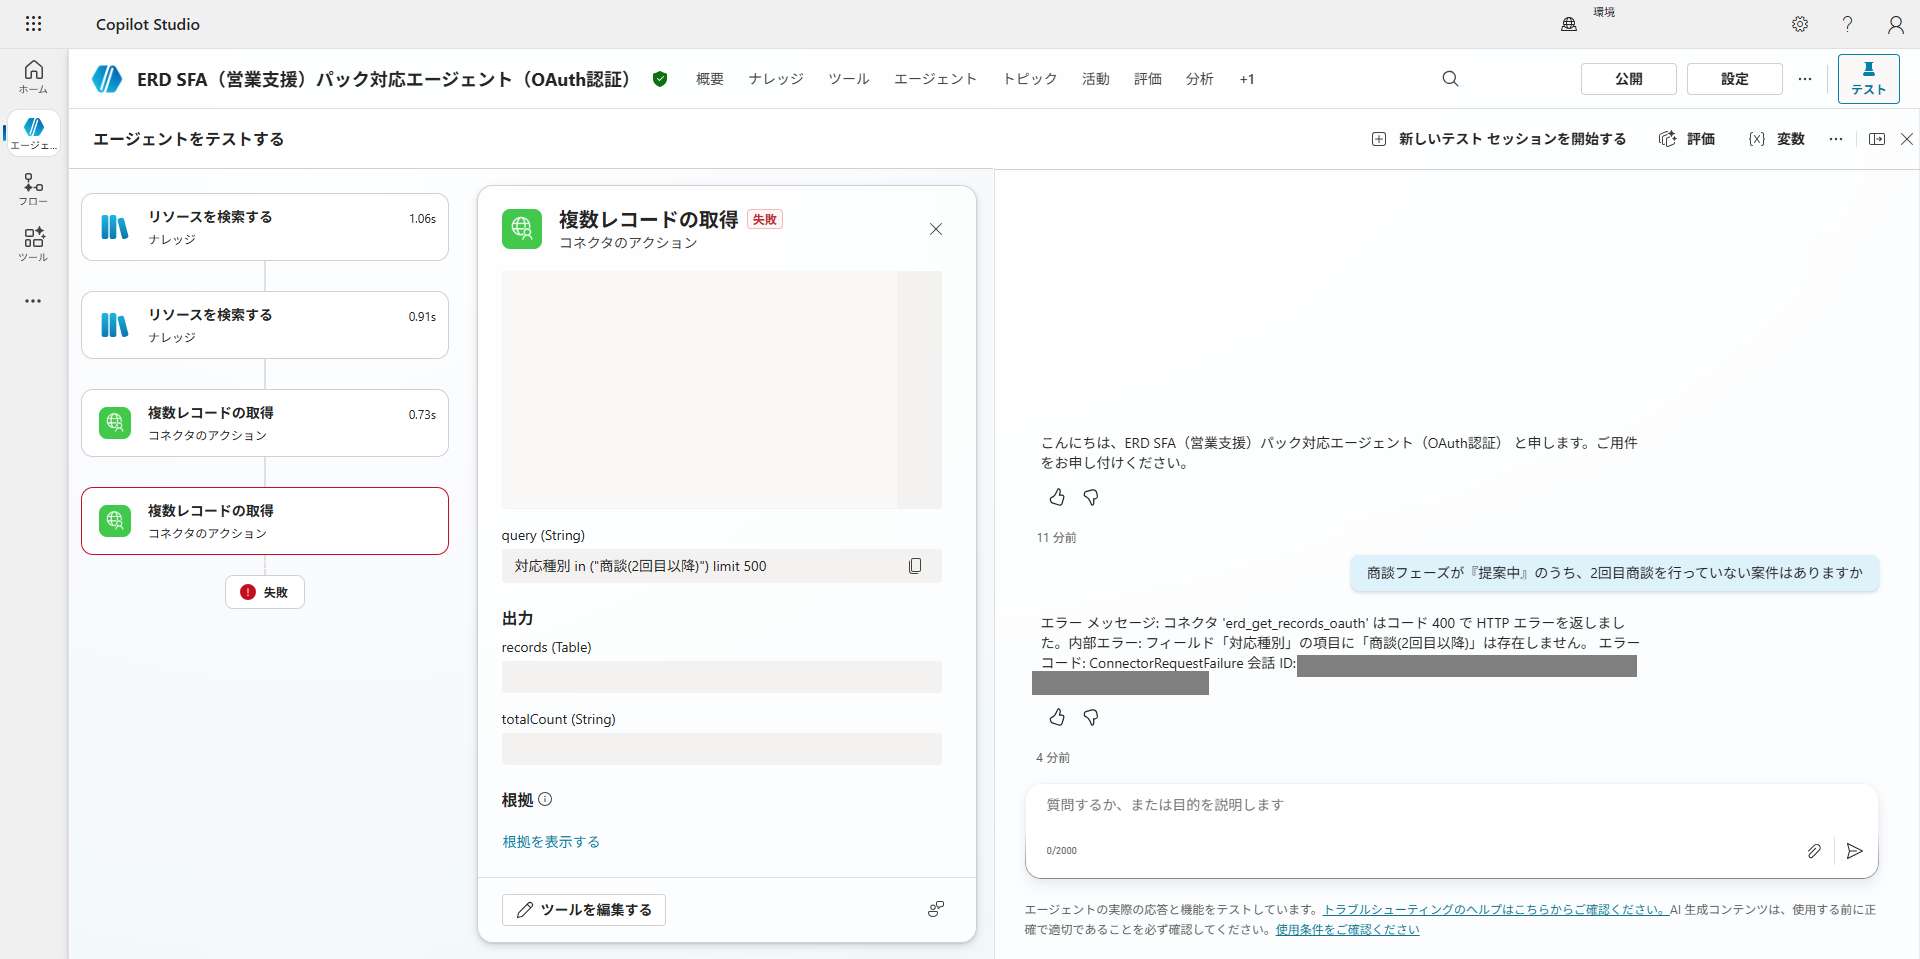Give thumbs down to the error message
The width and height of the screenshot is (1920, 959).
[x=1091, y=717]
